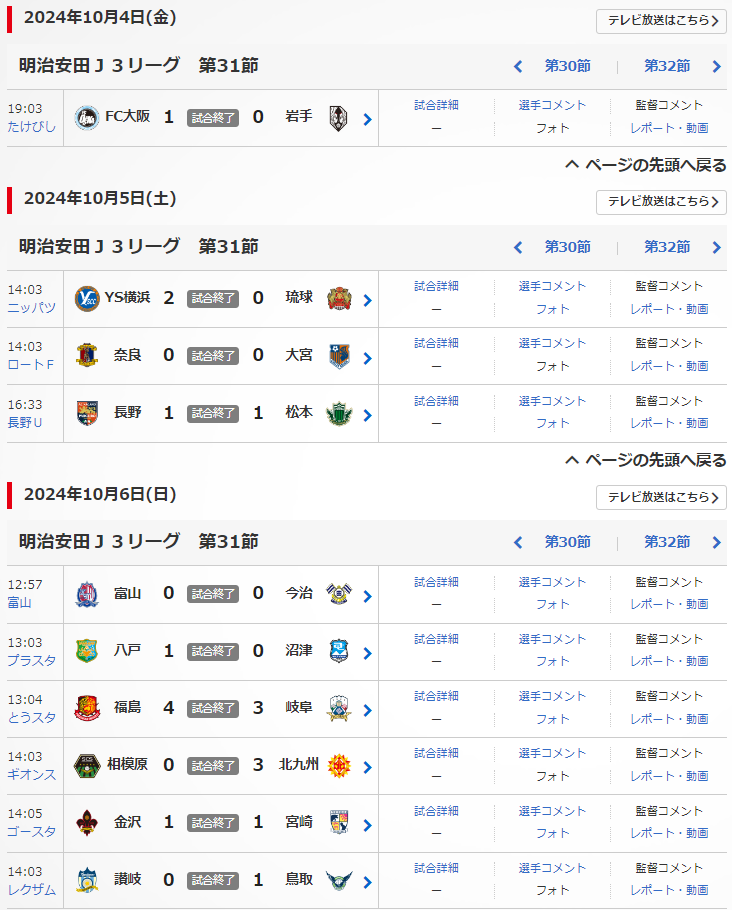Screen dimensions: 732x910
Task: Open match arrow for 奈良 vs 大宮
Action: click(367, 357)
